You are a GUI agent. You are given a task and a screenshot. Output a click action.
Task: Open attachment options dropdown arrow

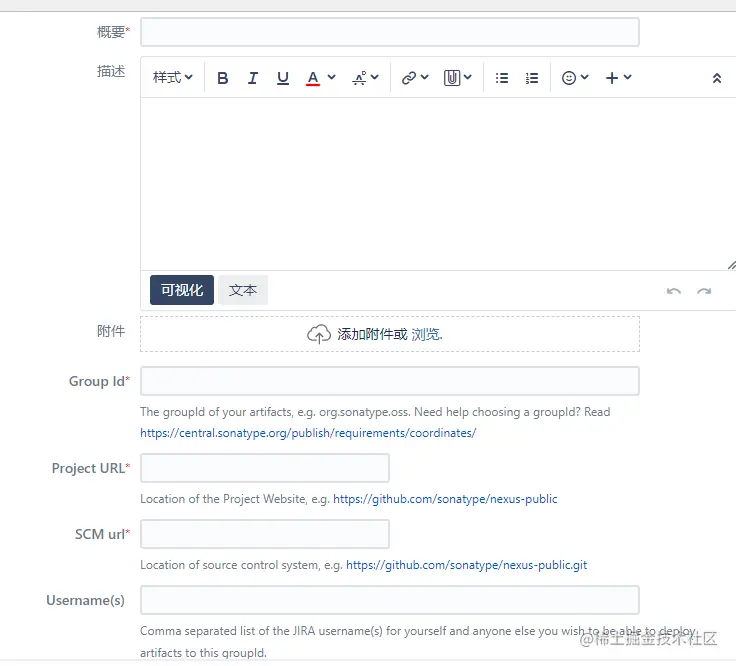click(x=468, y=77)
